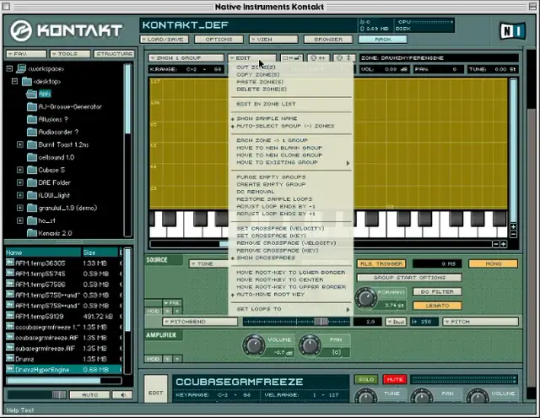Click the Formant knob
The image size is (540, 418).
(366, 297)
